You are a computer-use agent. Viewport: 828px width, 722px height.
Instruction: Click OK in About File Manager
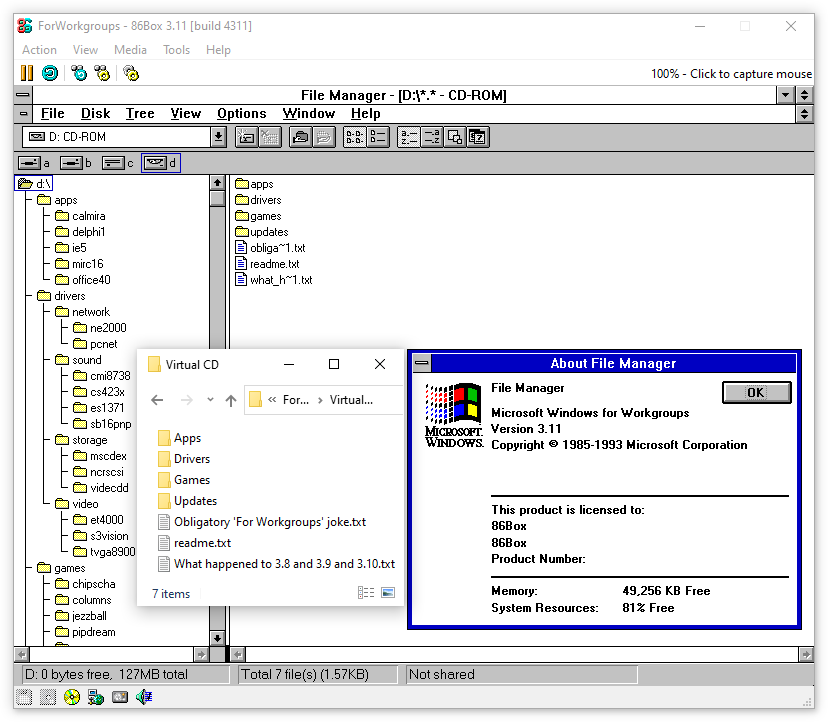click(756, 392)
